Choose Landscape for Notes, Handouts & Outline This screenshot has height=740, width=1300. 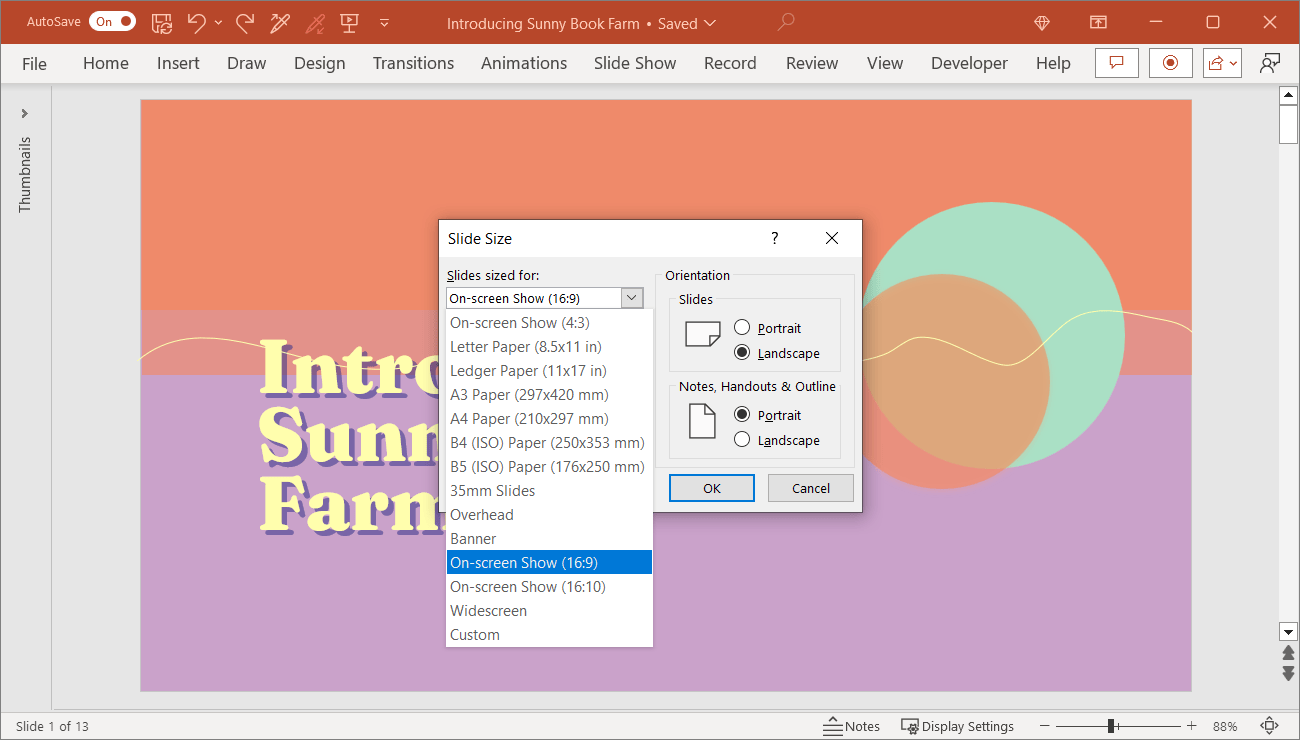click(742, 440)
